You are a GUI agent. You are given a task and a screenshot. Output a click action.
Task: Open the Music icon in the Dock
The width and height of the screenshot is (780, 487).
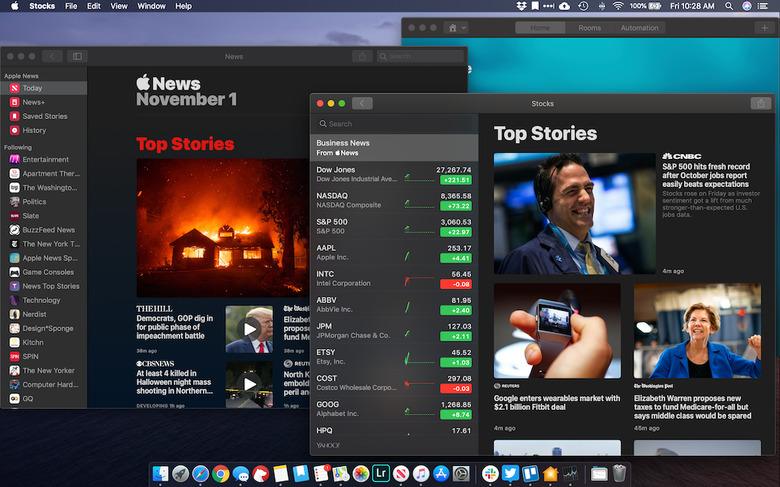[421, 474]
